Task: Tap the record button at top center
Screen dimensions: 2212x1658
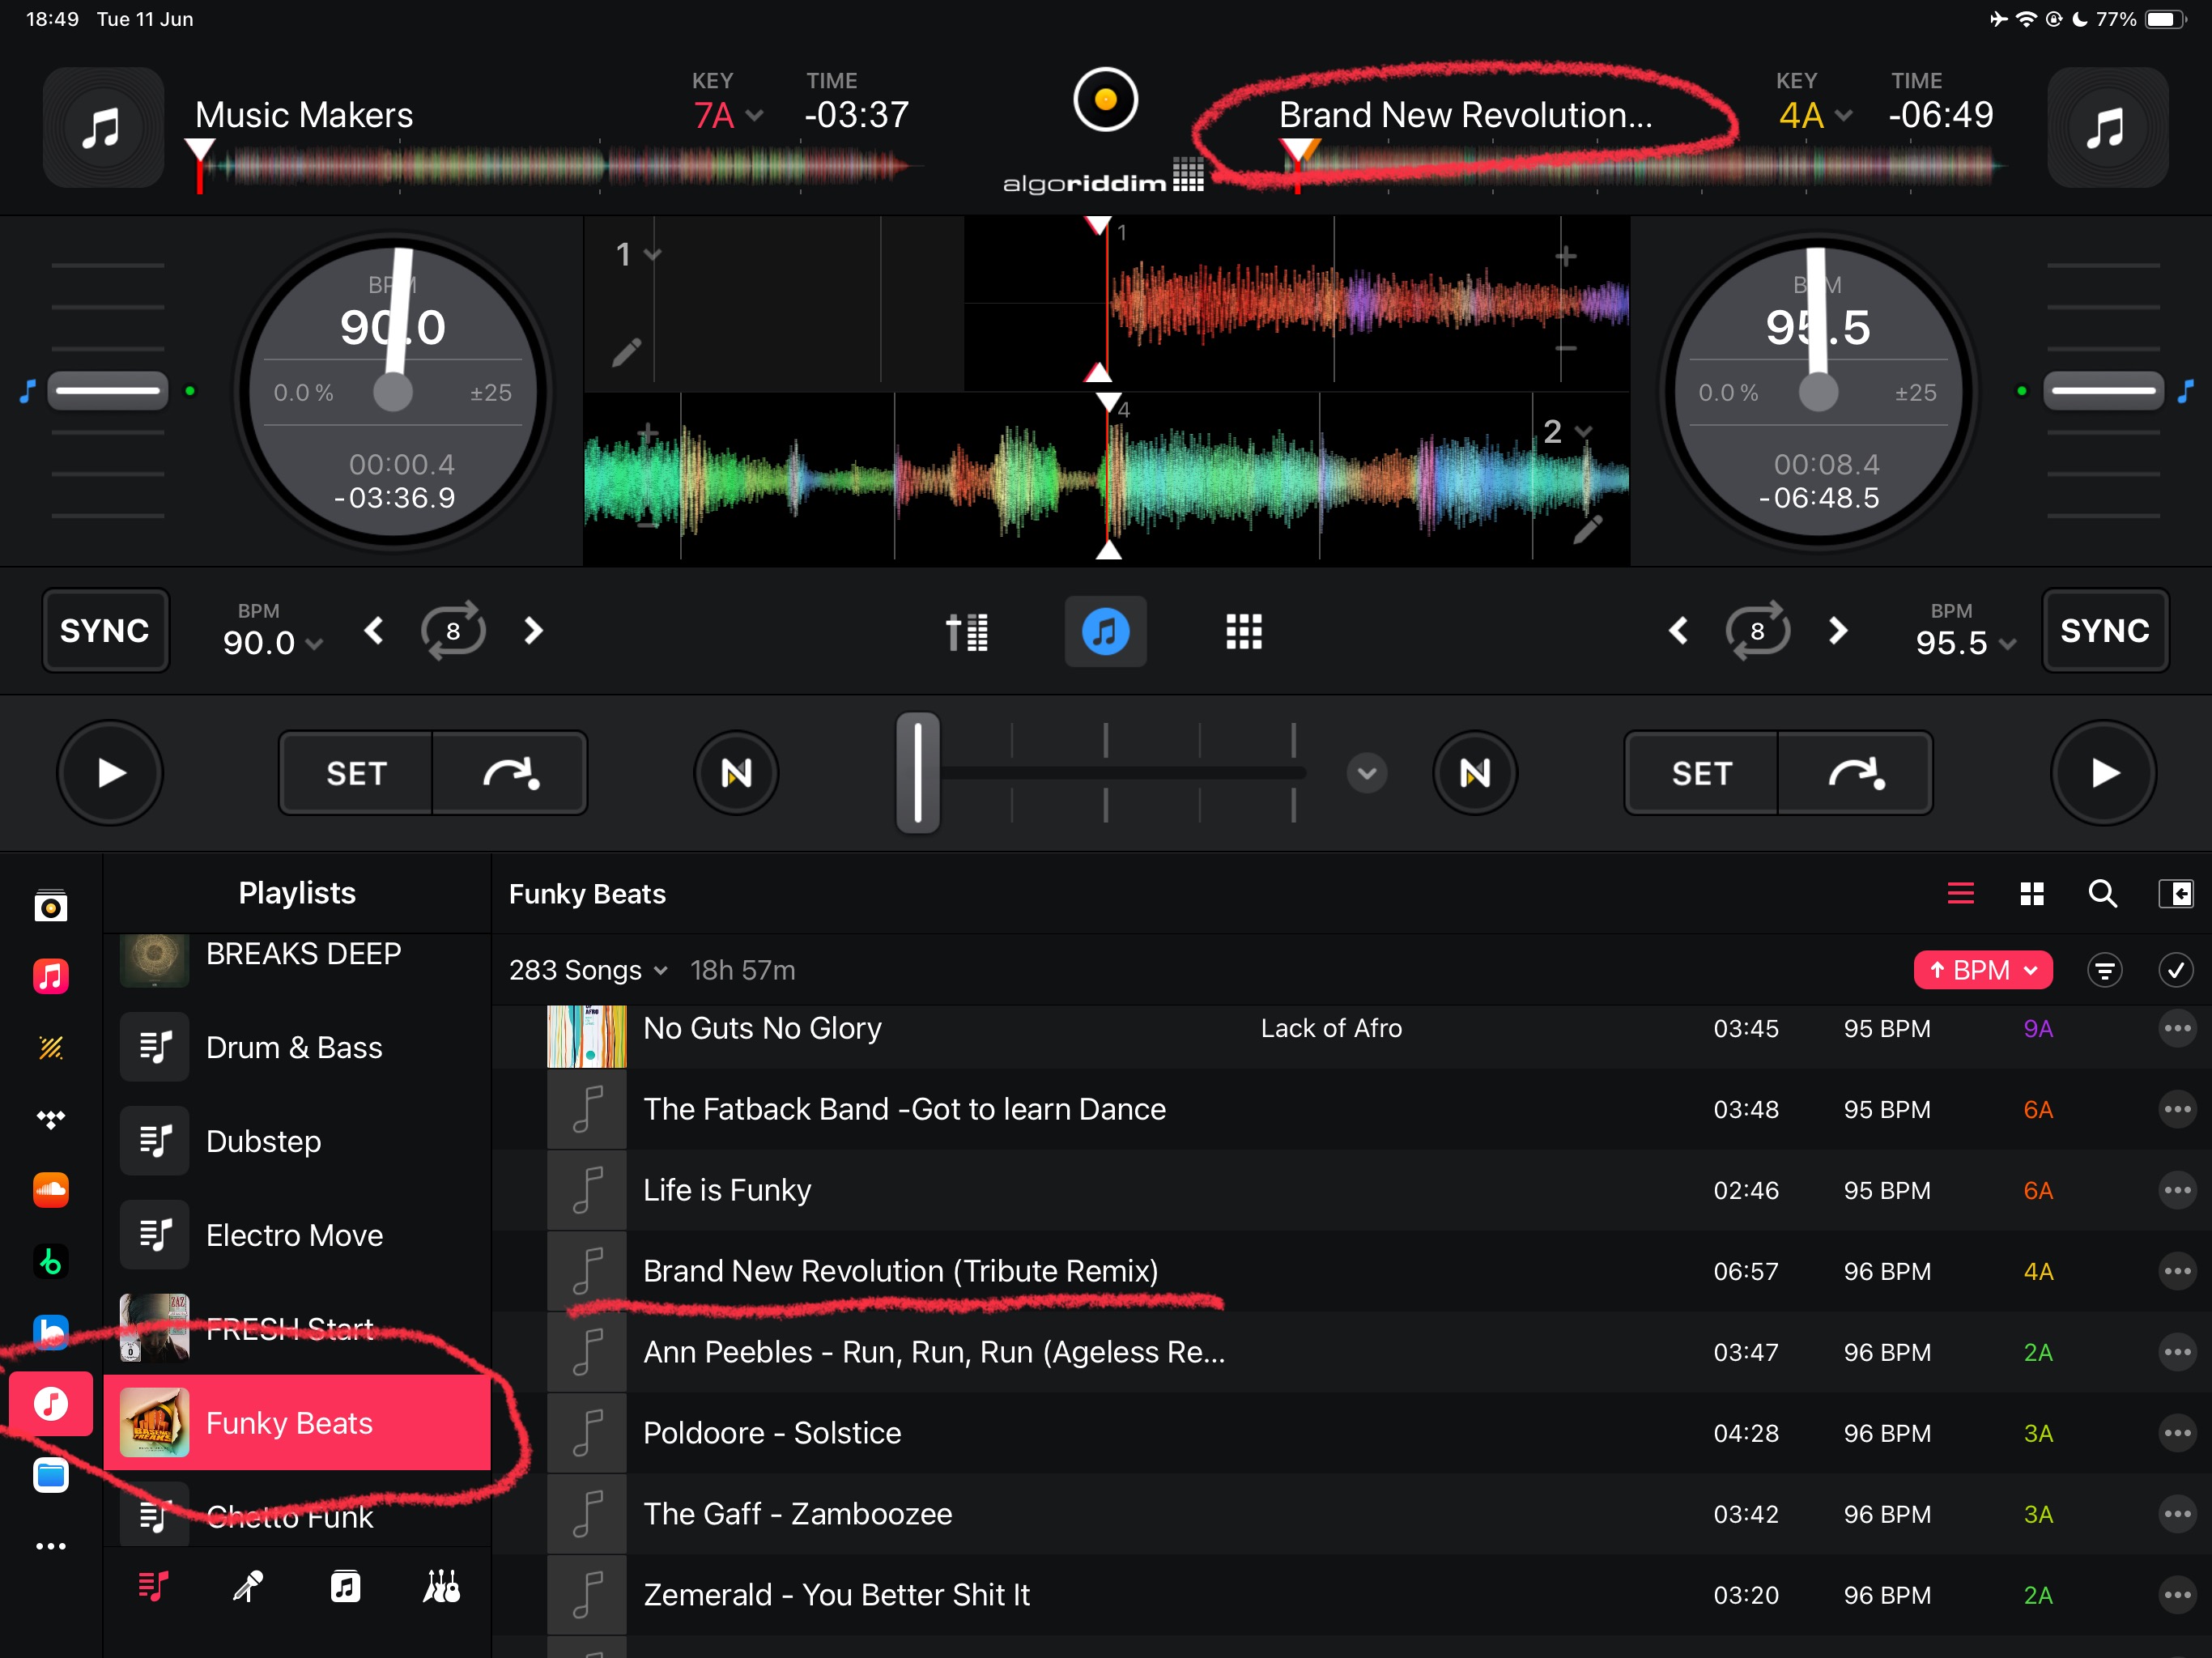Action: pos(1105,99)
